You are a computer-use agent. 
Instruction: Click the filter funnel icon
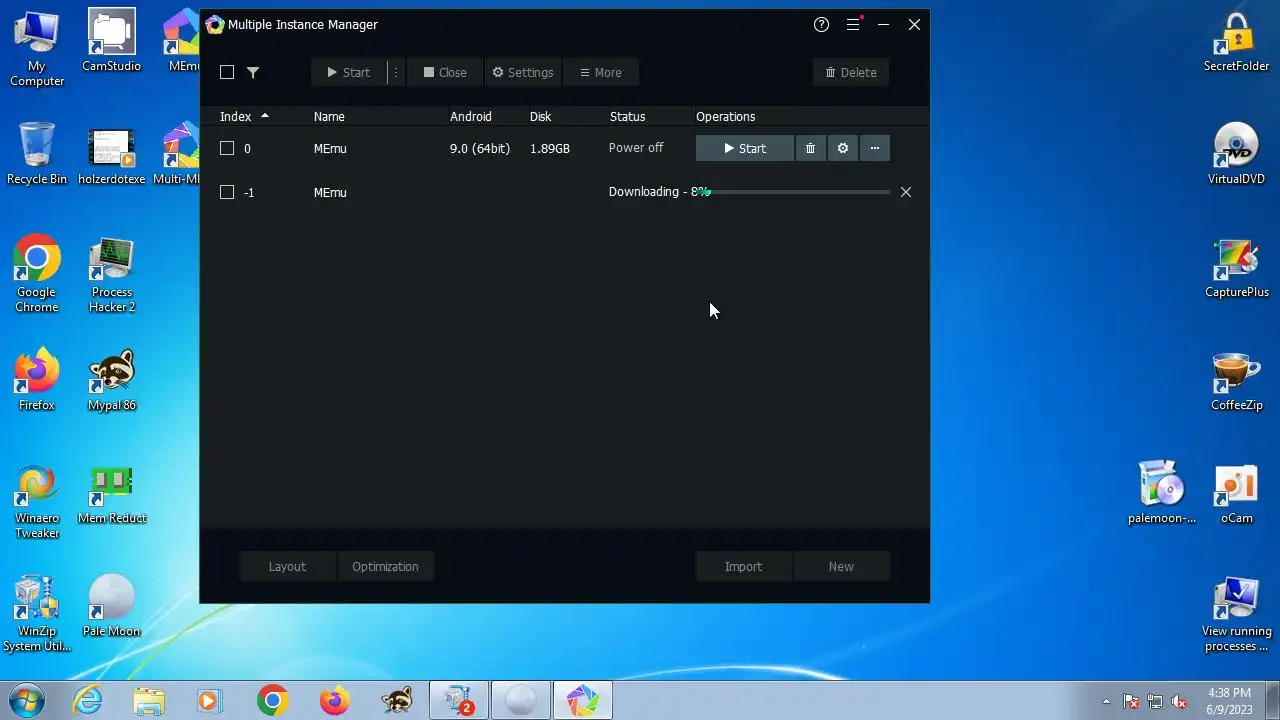[253, 72]
